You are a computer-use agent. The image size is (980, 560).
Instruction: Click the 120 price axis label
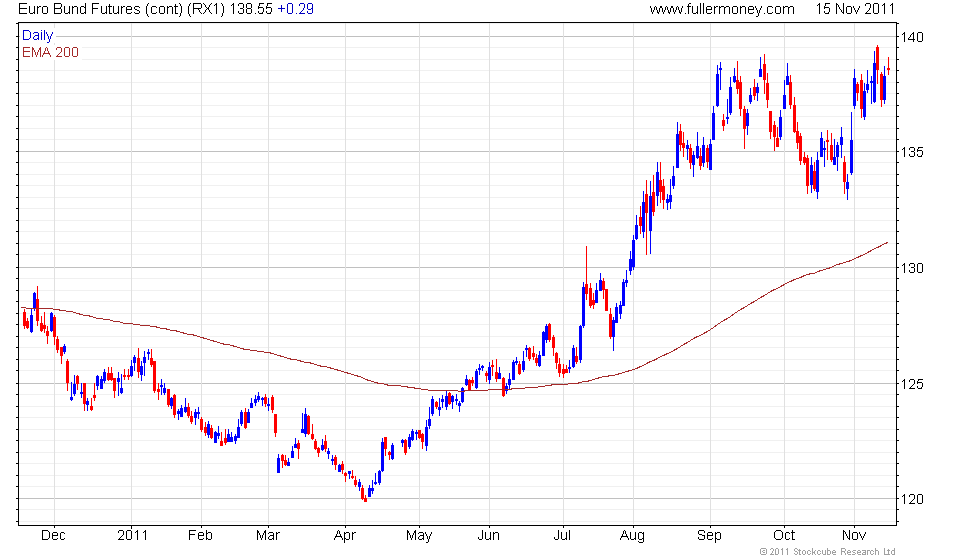click(x=912, y=499)
